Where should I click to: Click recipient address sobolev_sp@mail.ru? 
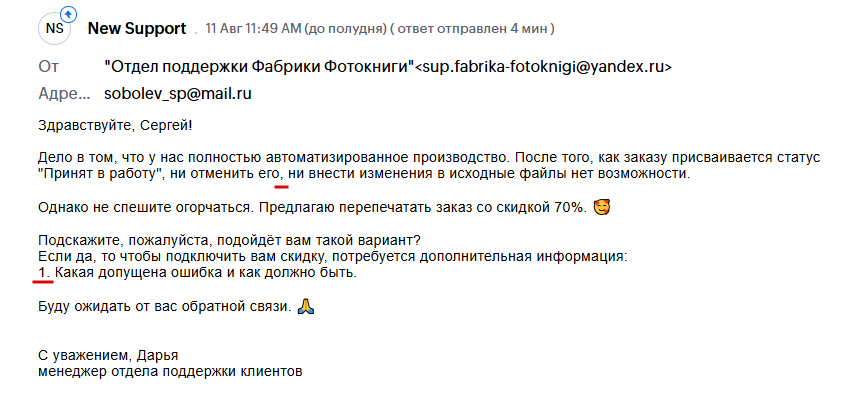(x=178, y=94)
